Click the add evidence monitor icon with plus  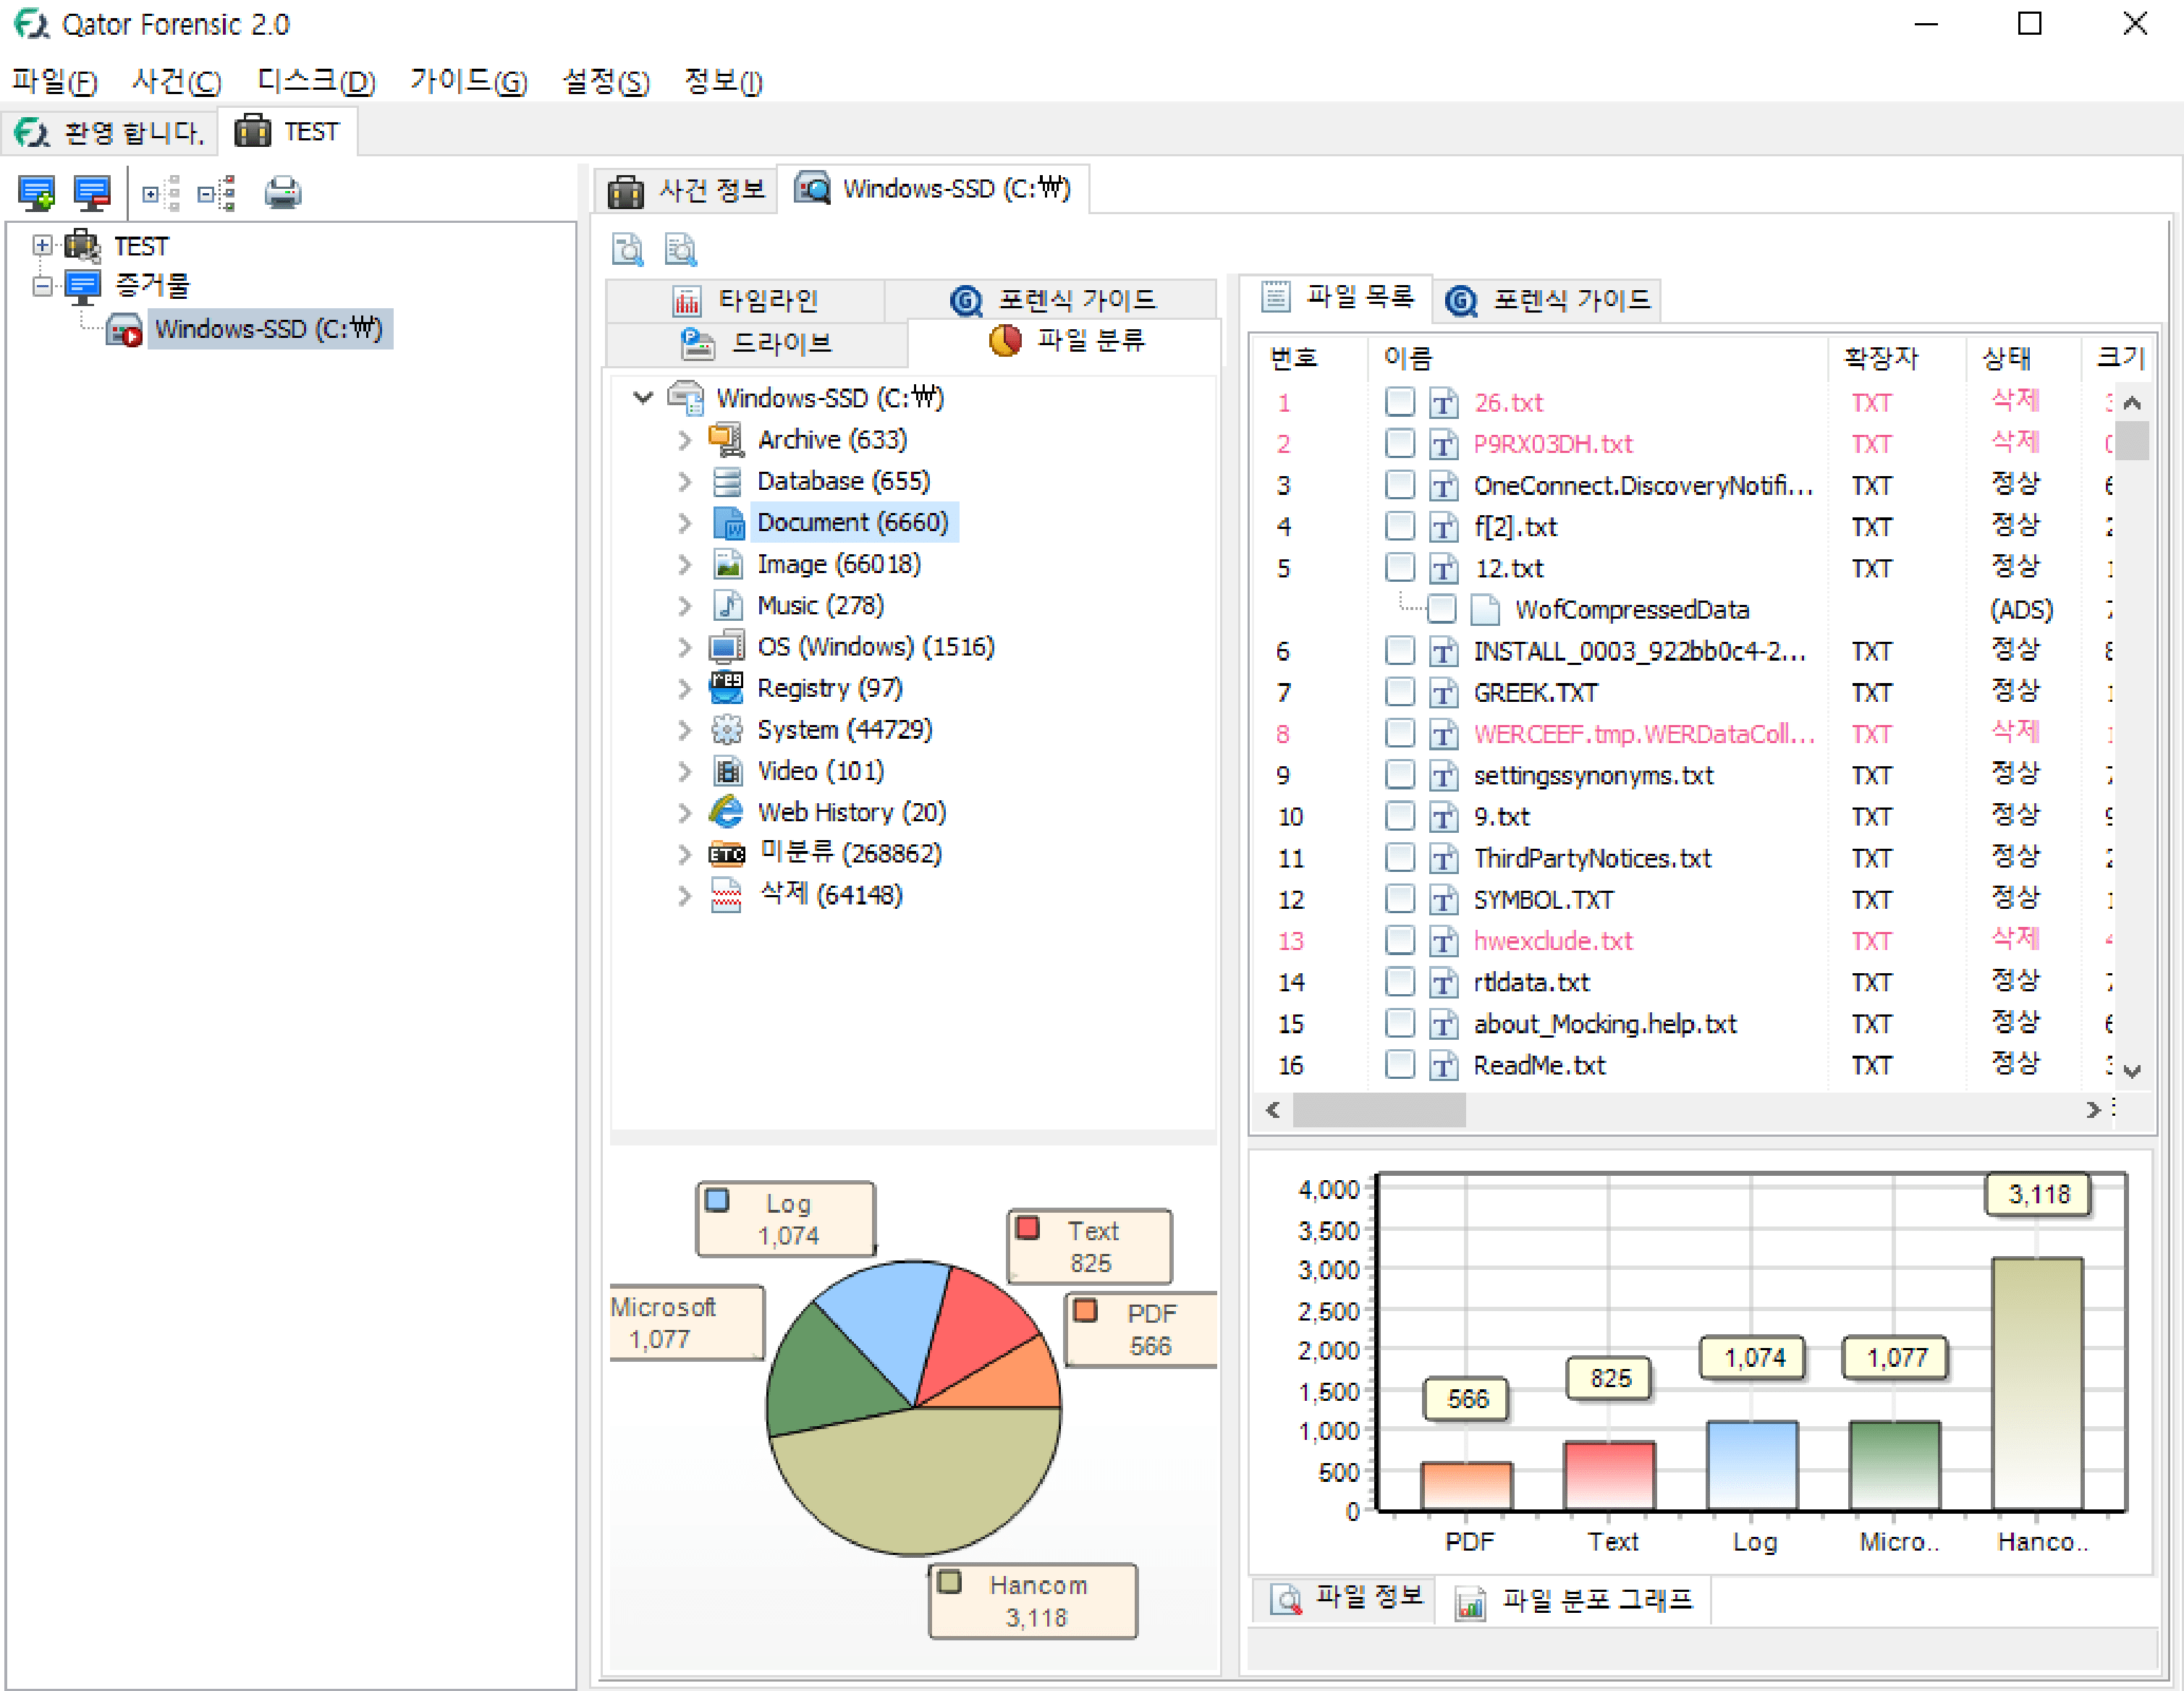(x=37, y=193)
